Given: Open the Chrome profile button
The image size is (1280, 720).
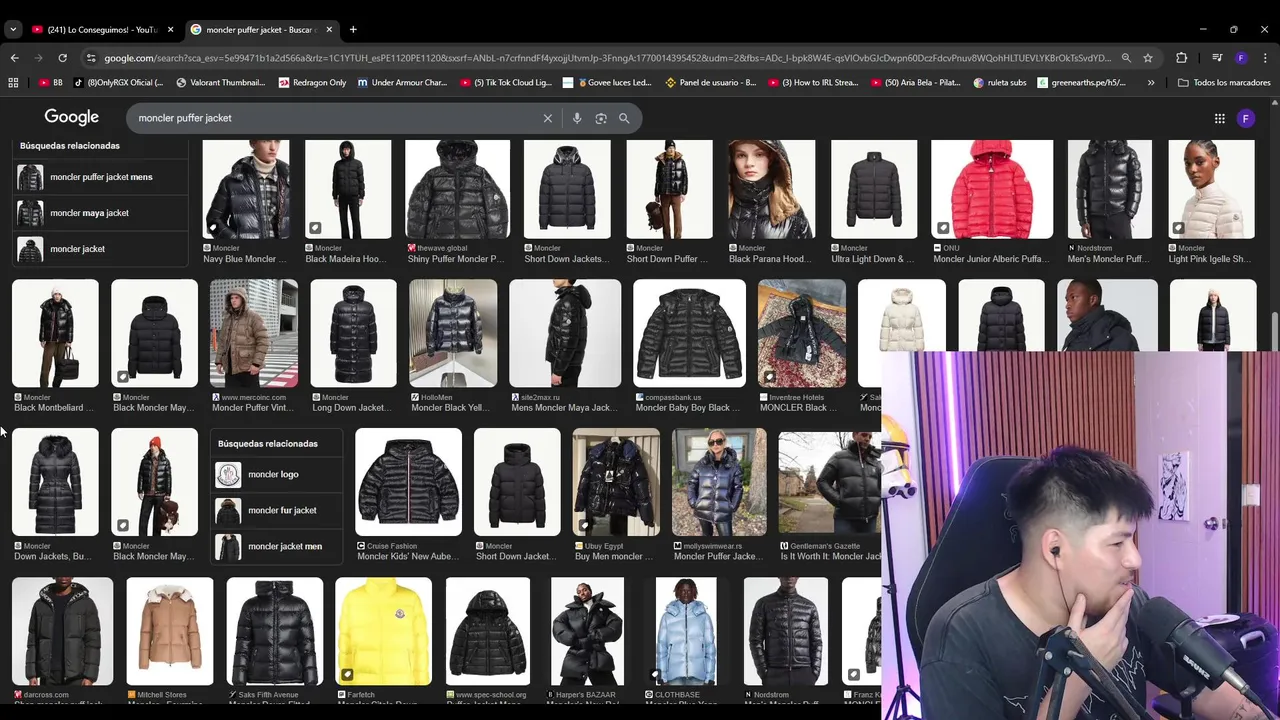Looking at the screenshot, I should pos(1241,58).
